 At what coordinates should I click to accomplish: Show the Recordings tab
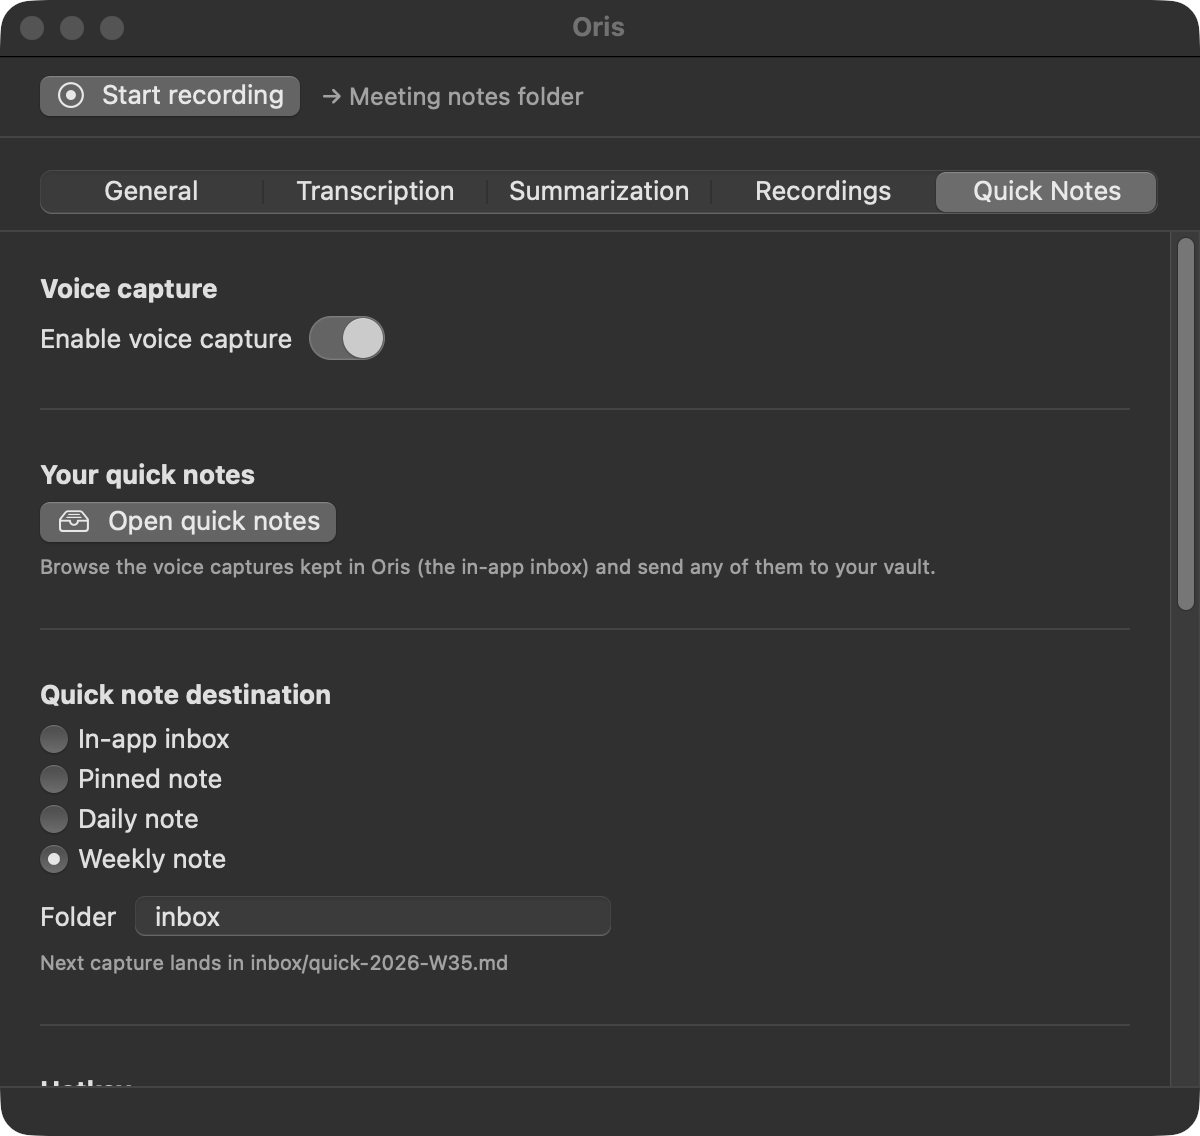[823, 192]
